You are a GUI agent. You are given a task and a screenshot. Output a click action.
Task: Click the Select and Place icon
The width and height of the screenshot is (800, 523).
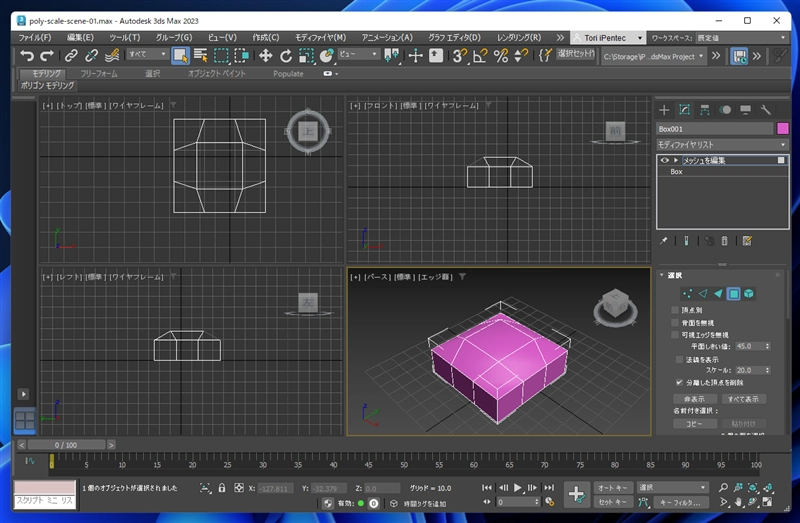pyautogui.click(x=326, y=55)
